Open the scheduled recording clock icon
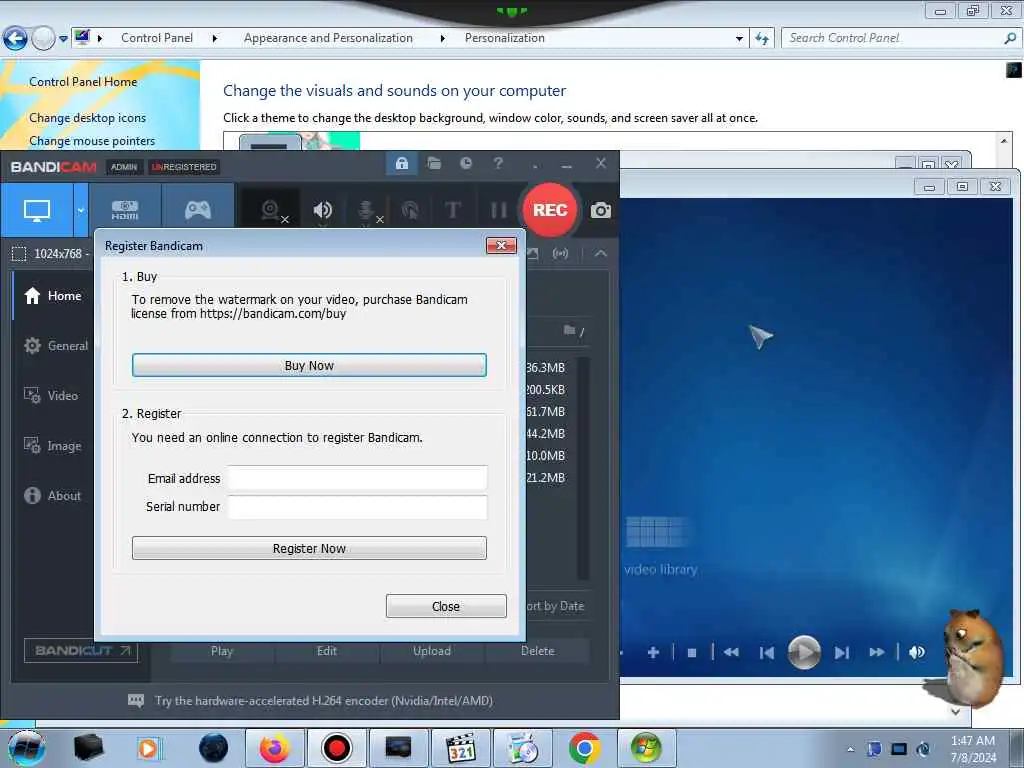This screenshot has width=1024, height=768. tap(466, 163)
